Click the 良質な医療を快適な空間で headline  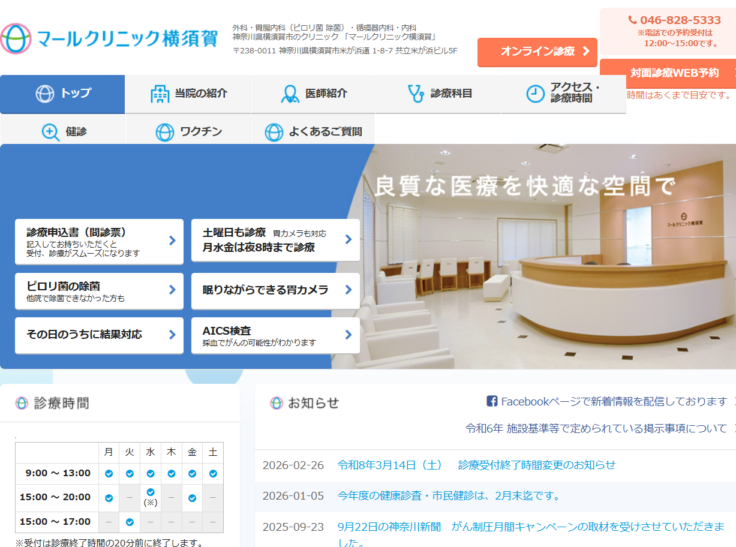(525, 186)
